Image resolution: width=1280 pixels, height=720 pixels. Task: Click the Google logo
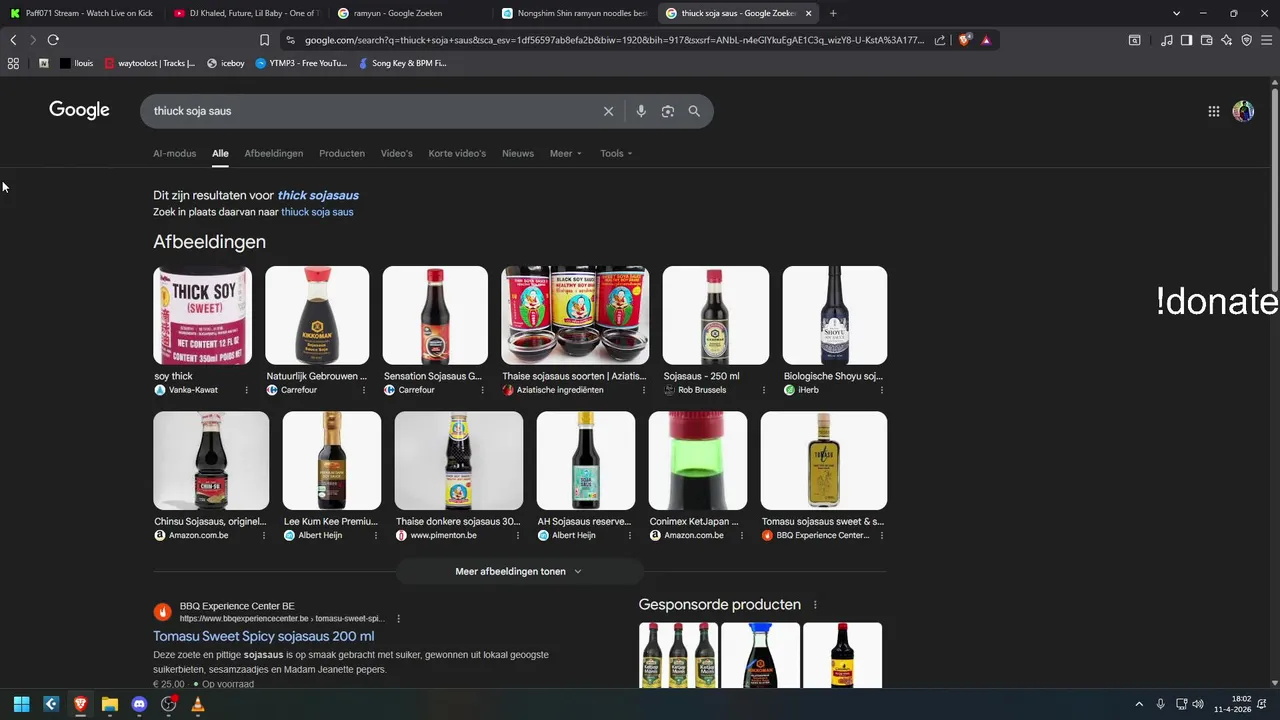pos(79,110)
